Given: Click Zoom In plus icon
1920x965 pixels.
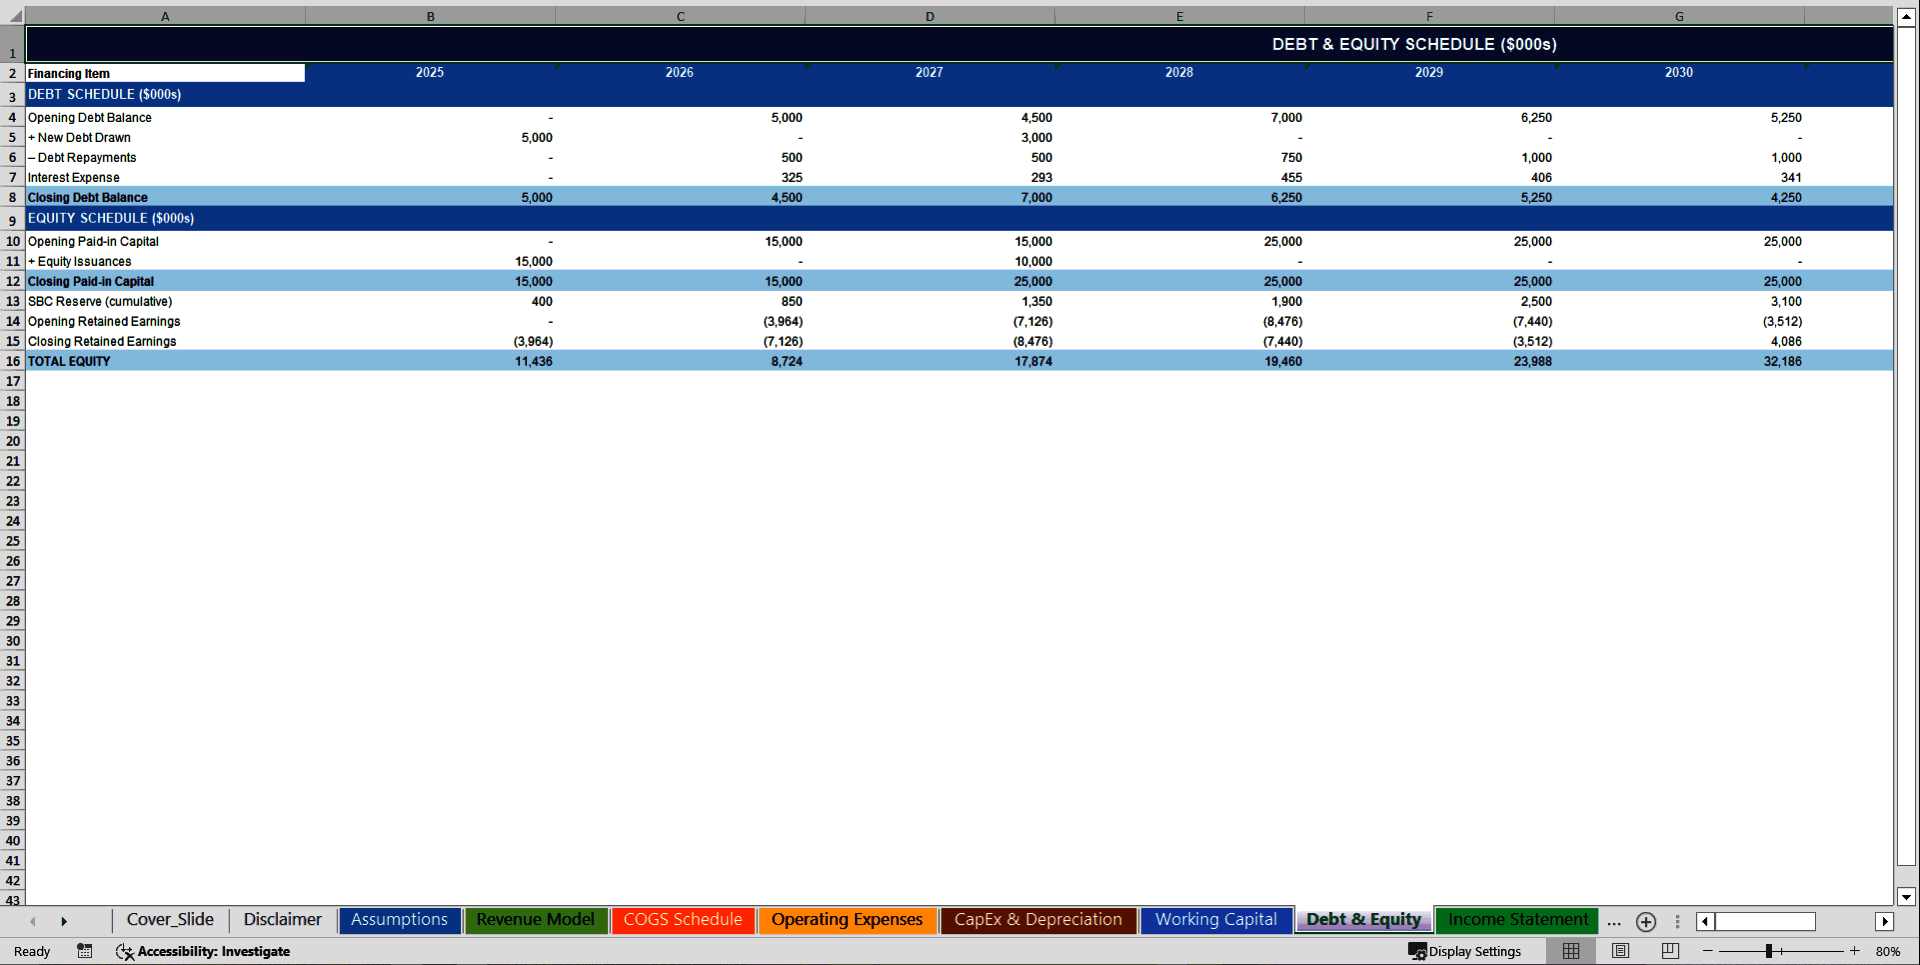Looking at the screenshot, I should click(1854, 951).
